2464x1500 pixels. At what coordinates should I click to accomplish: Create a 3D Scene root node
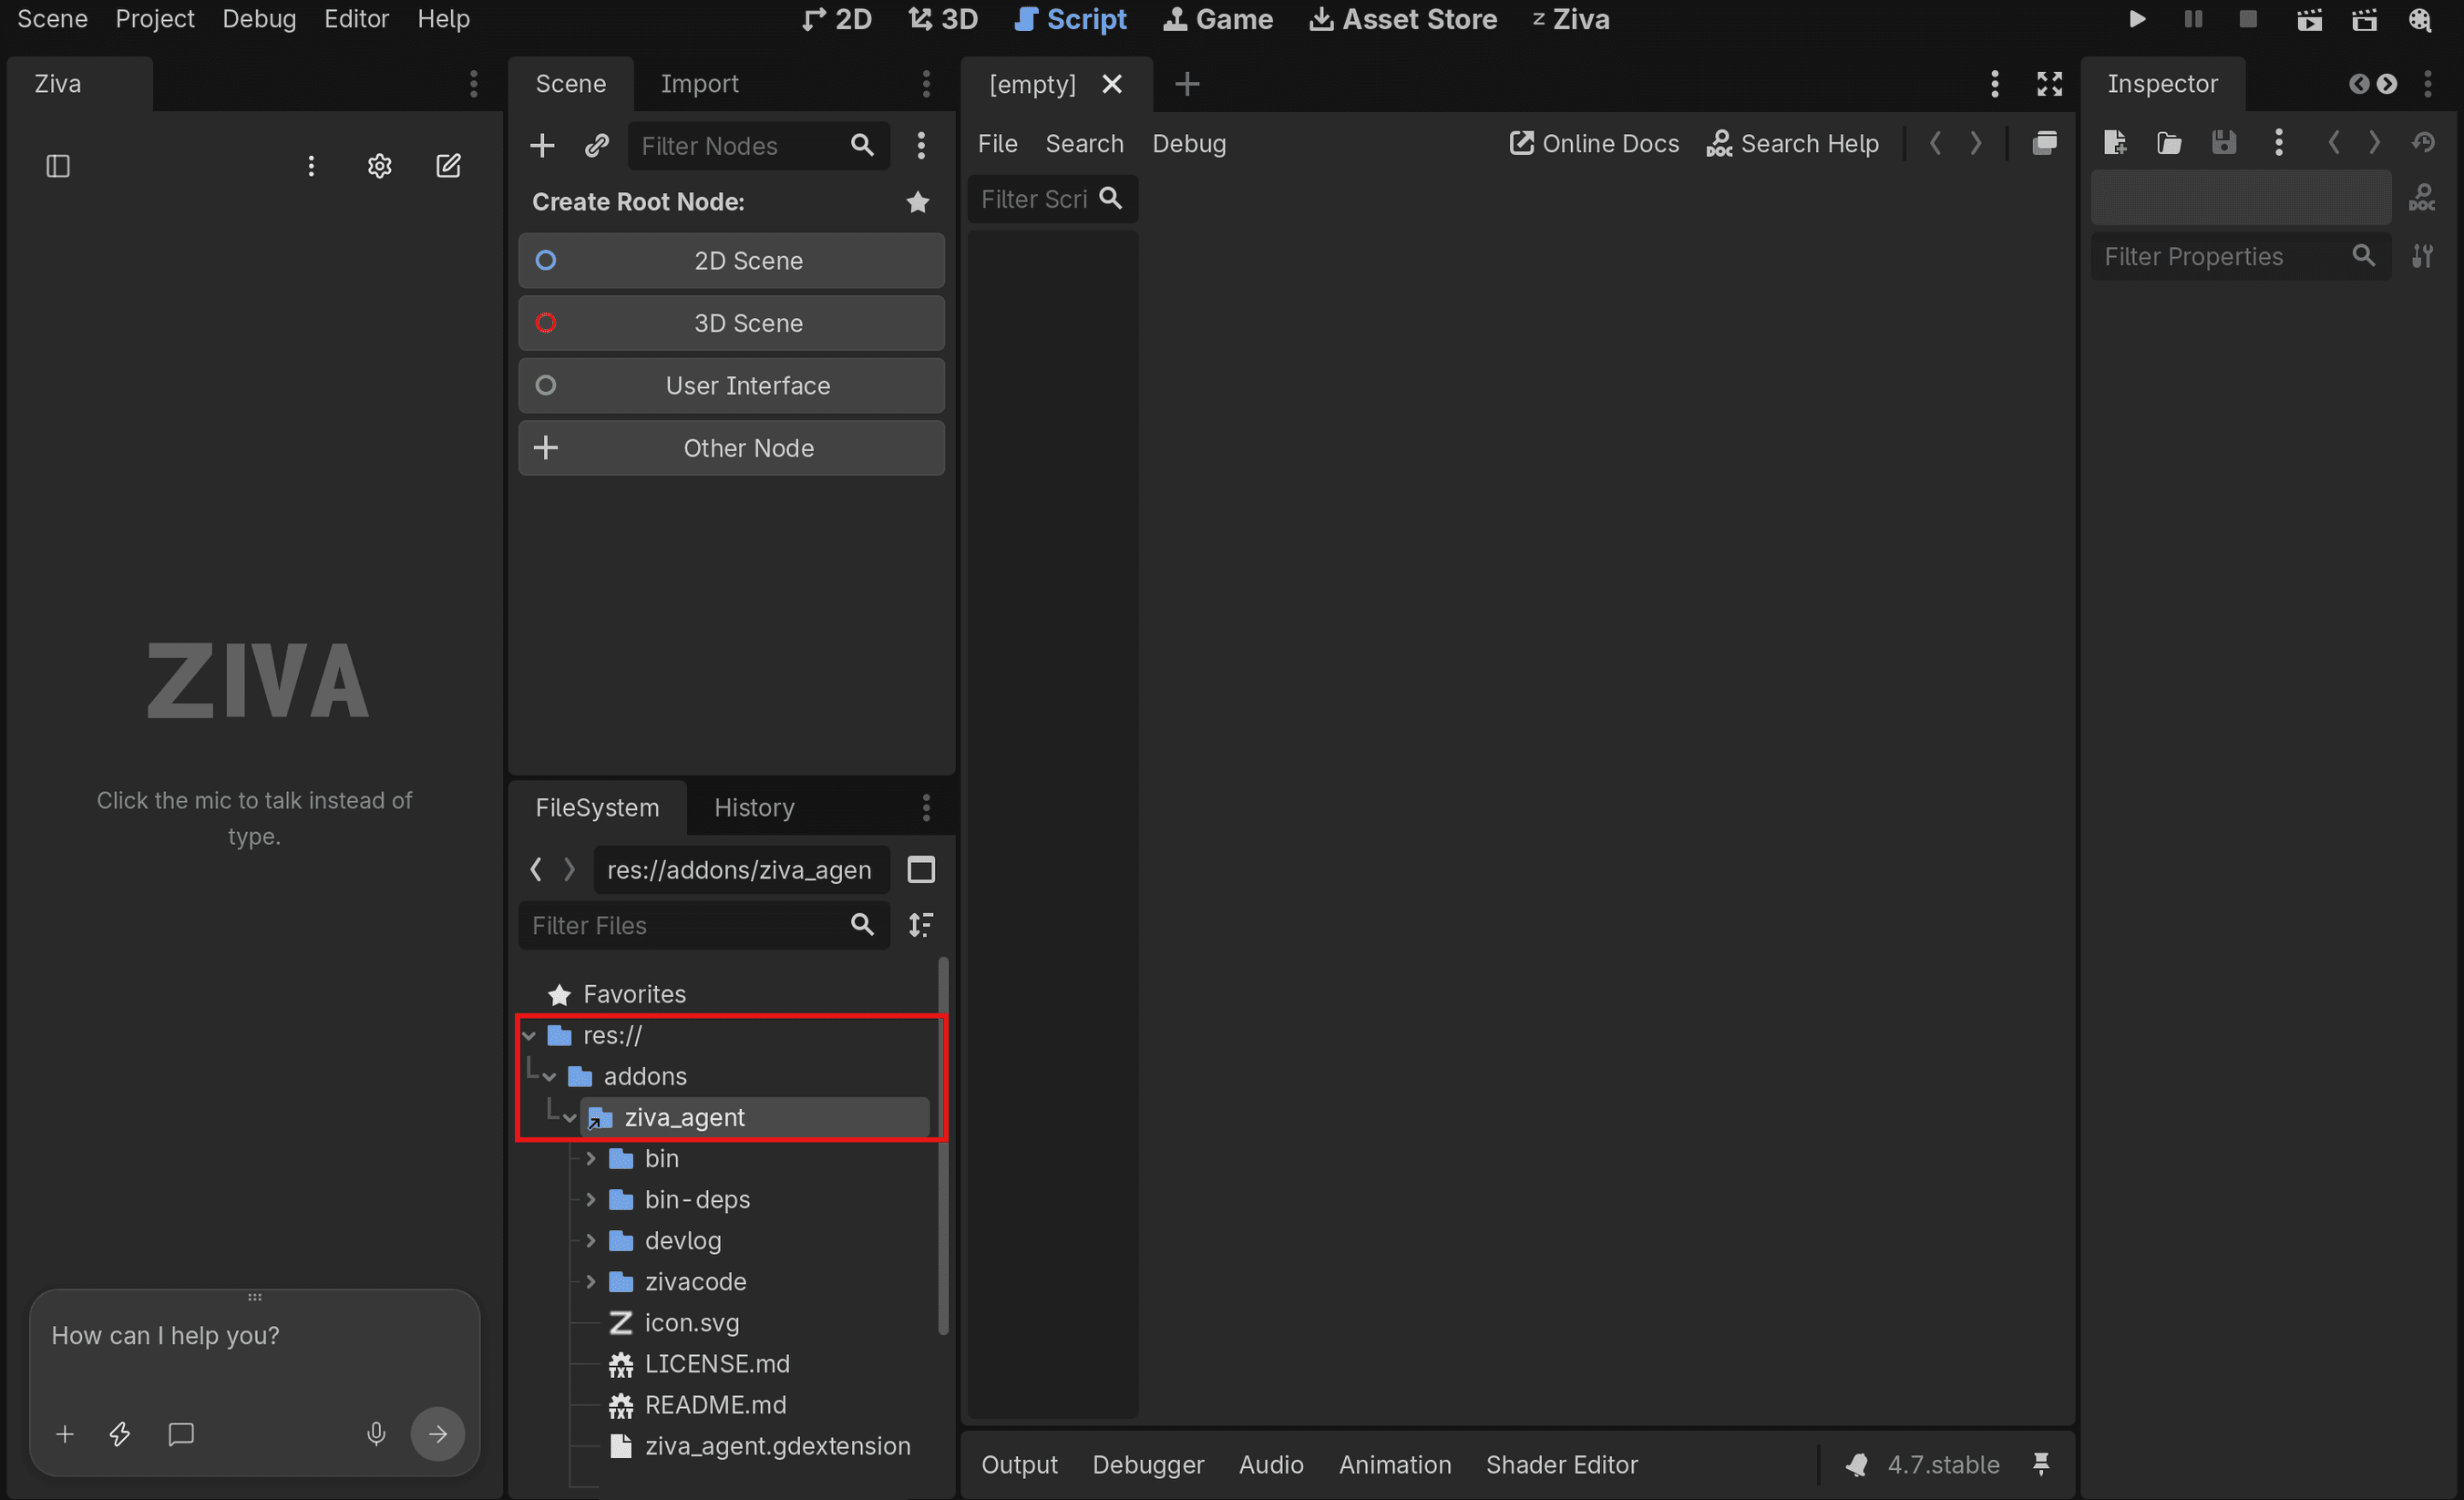pos(731,323)
